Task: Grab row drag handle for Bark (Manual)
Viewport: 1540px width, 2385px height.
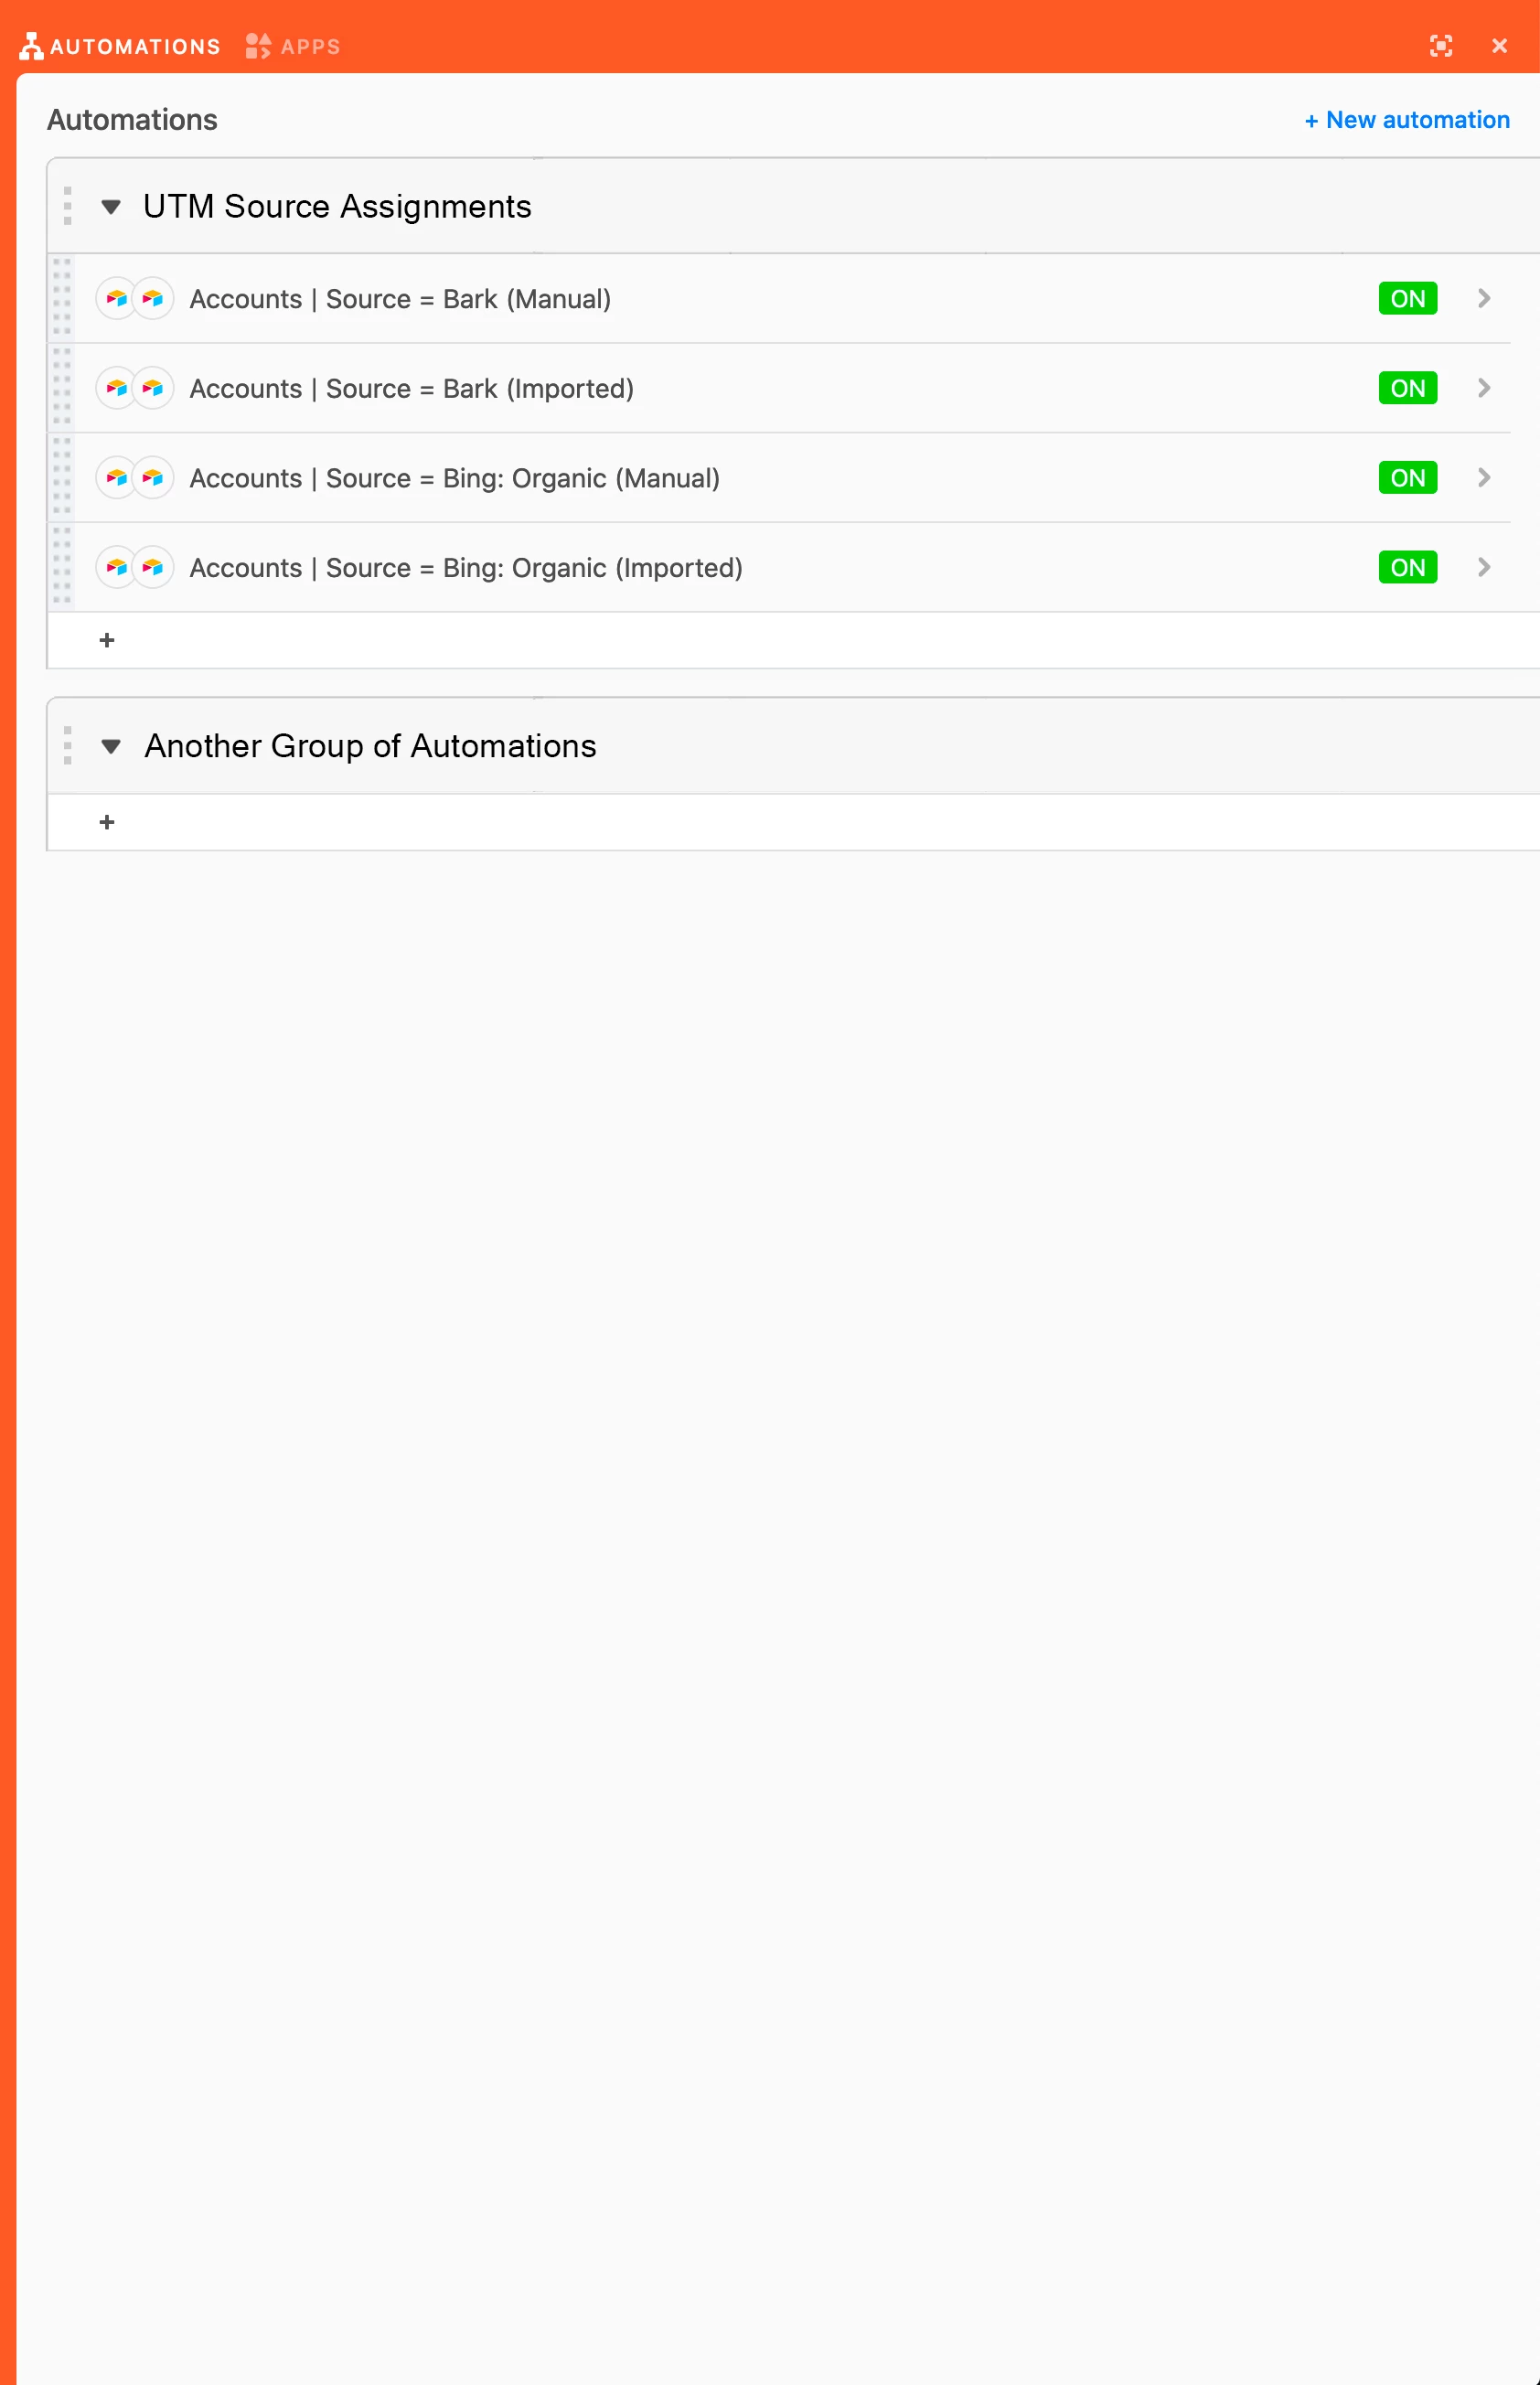Action: click(x=62, y=297)
